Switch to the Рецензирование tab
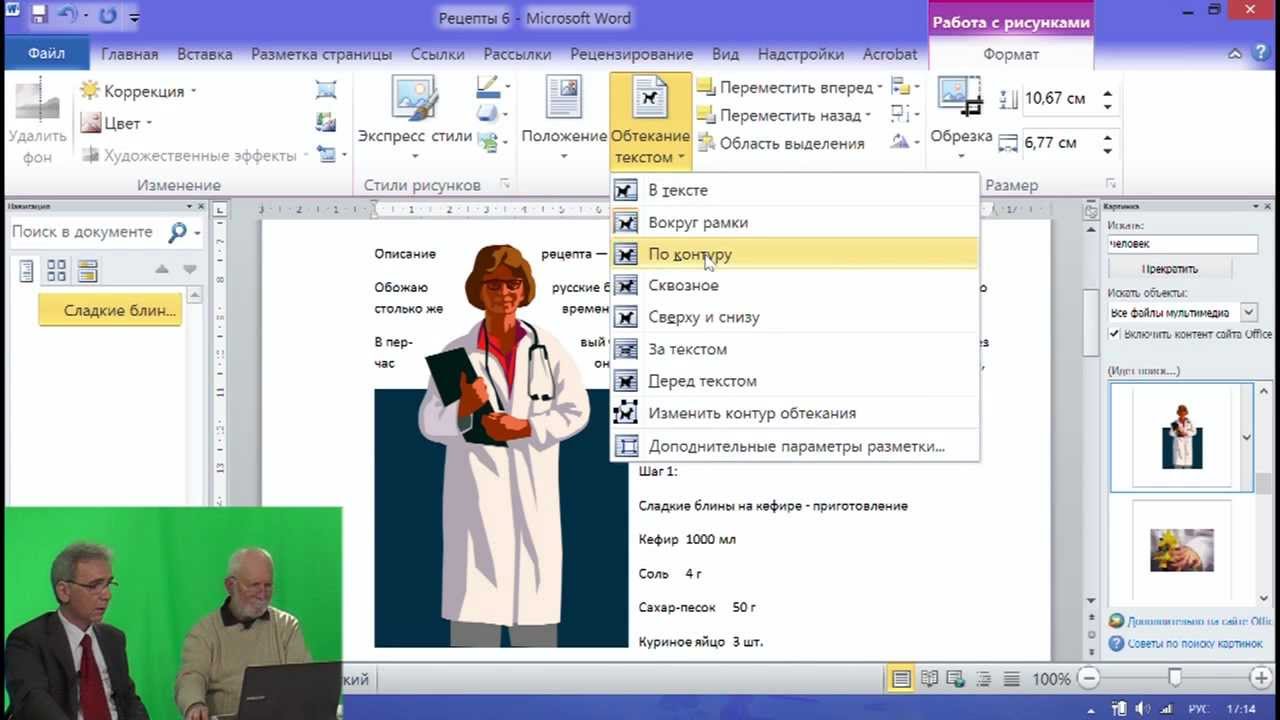Image resolution: width=1280 pixels, height=720 pixels. (631, 54)
